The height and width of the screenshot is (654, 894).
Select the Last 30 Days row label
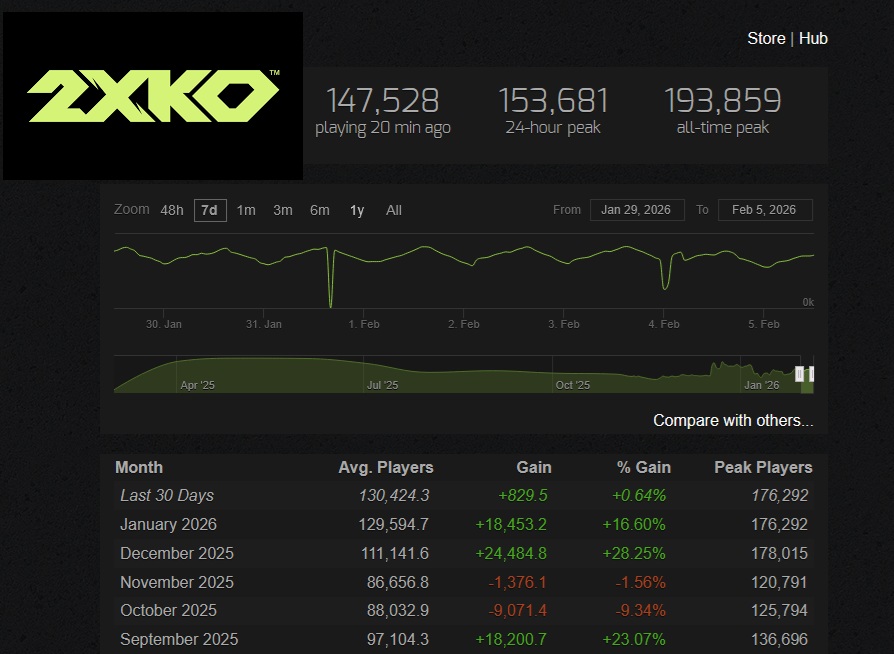pyautogui.click(x=167, y=495)
